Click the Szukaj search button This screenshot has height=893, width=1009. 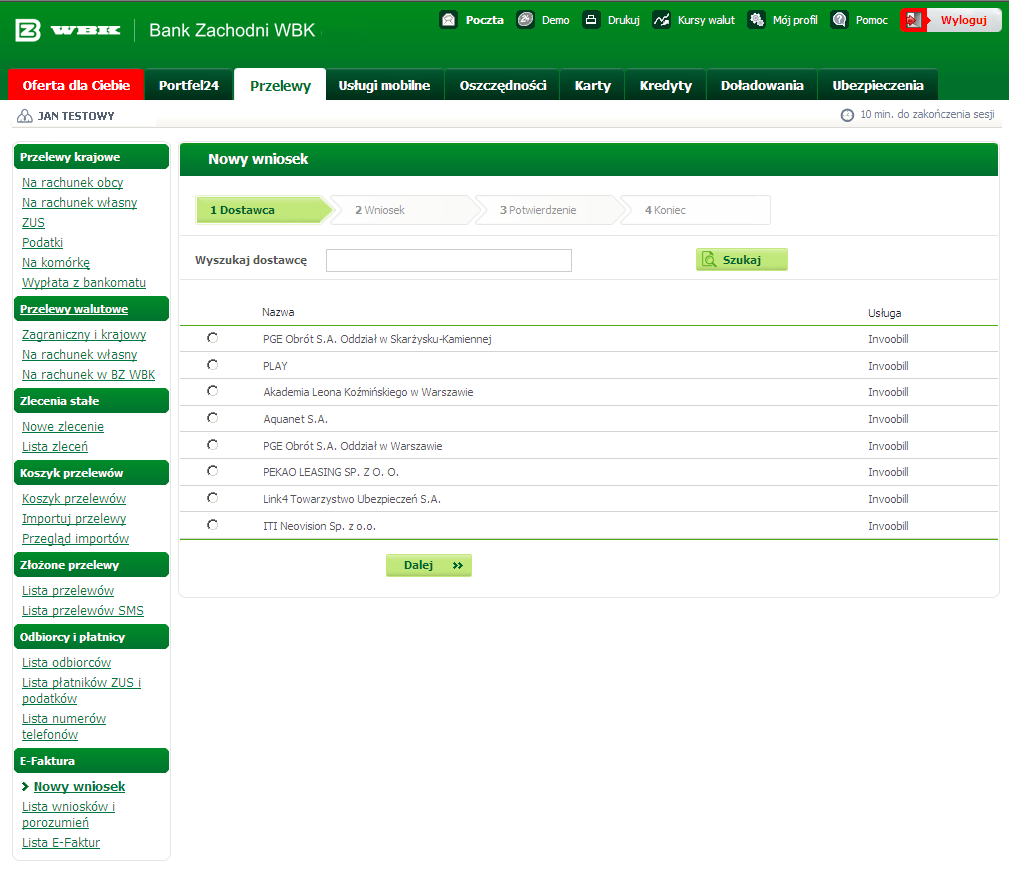point(741,259)
